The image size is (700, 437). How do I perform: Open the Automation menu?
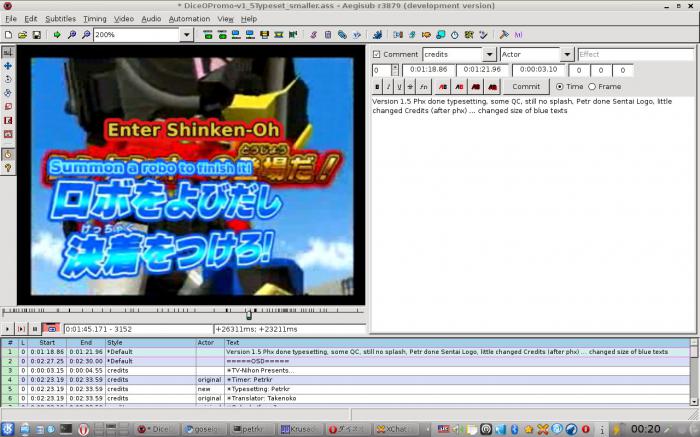189,19
